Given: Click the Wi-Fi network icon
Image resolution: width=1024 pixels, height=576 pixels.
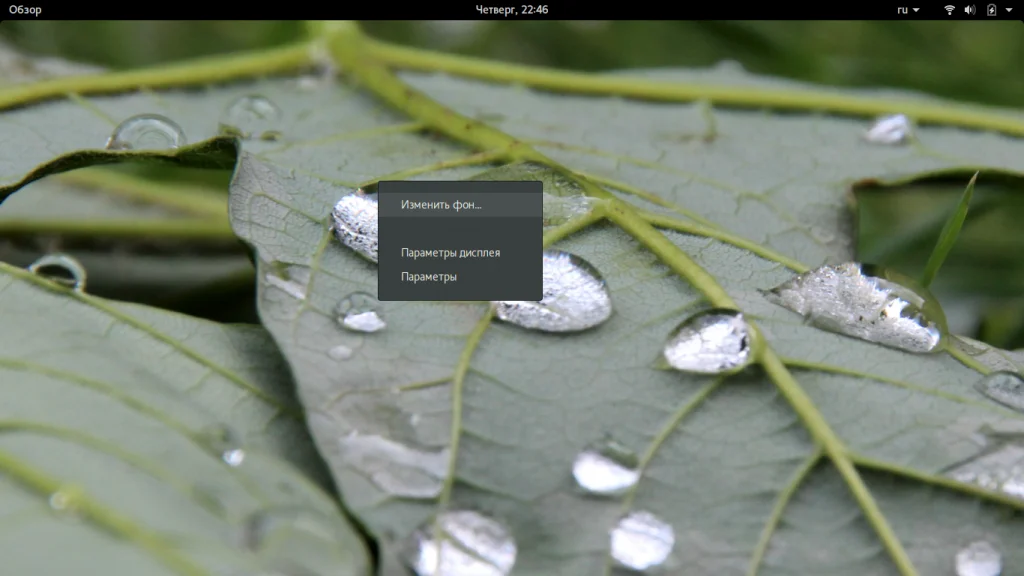Looking at the screenshot, I should tap(950, 10).
